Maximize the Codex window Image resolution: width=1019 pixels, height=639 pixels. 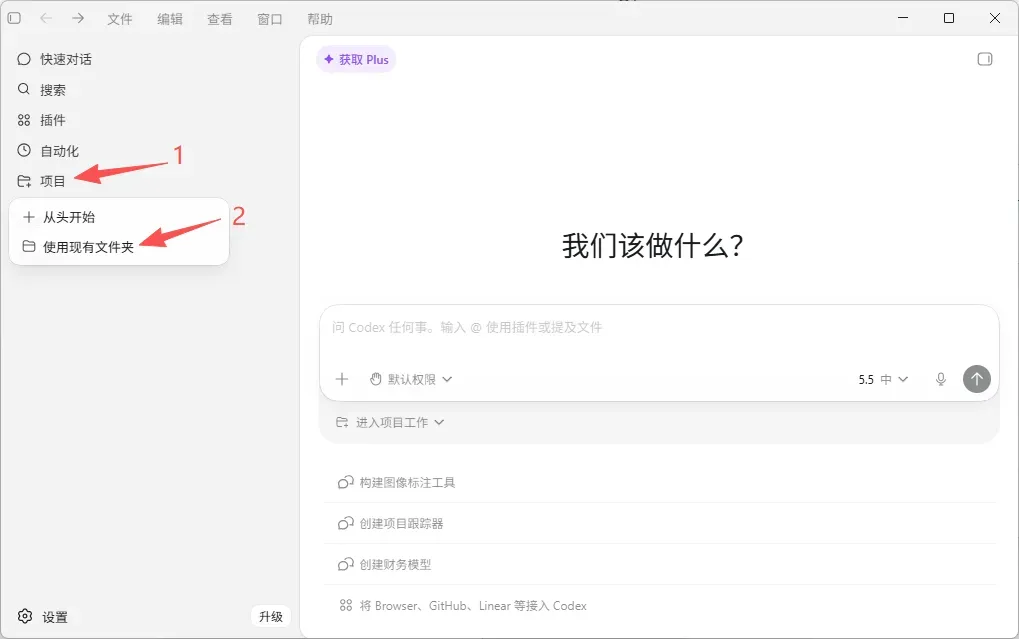click(949, 18)
